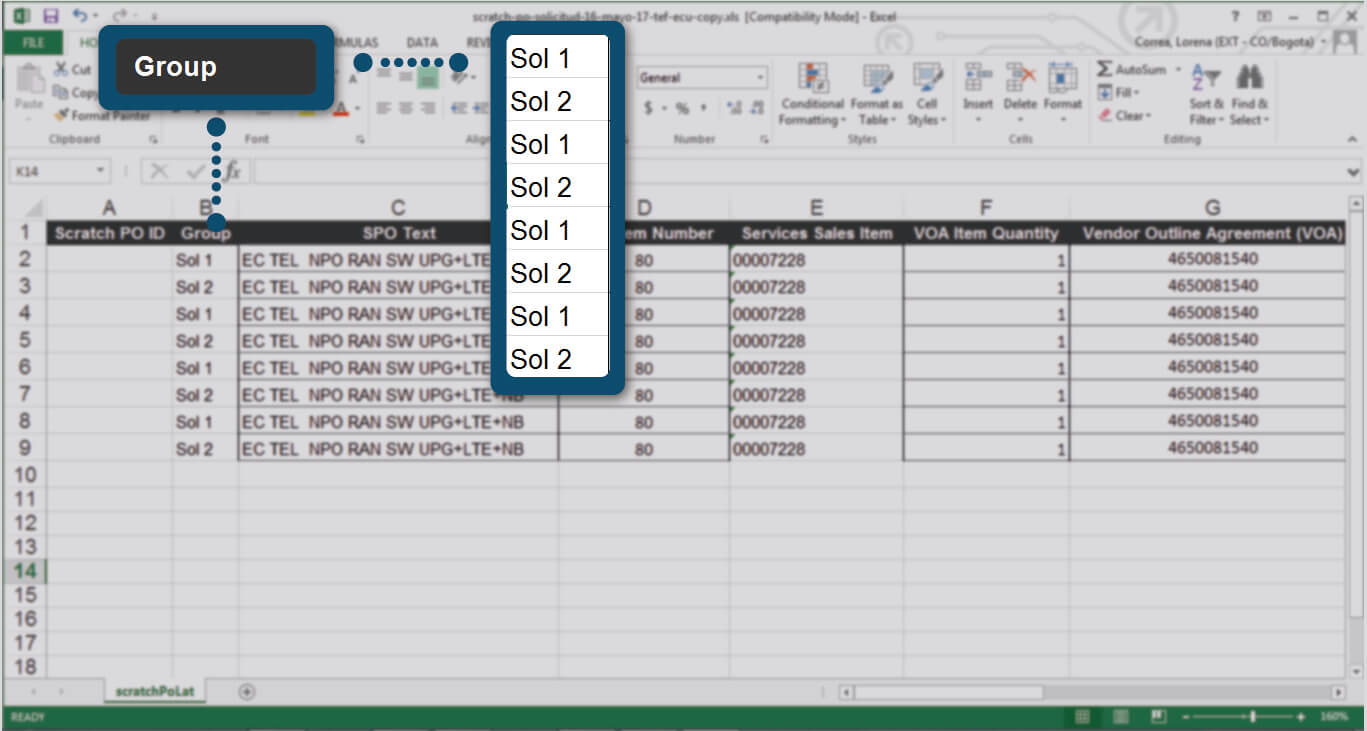Expand the General number format dropdown
The height and width of the screenshot is (731, 1367).
click(760, 78)
